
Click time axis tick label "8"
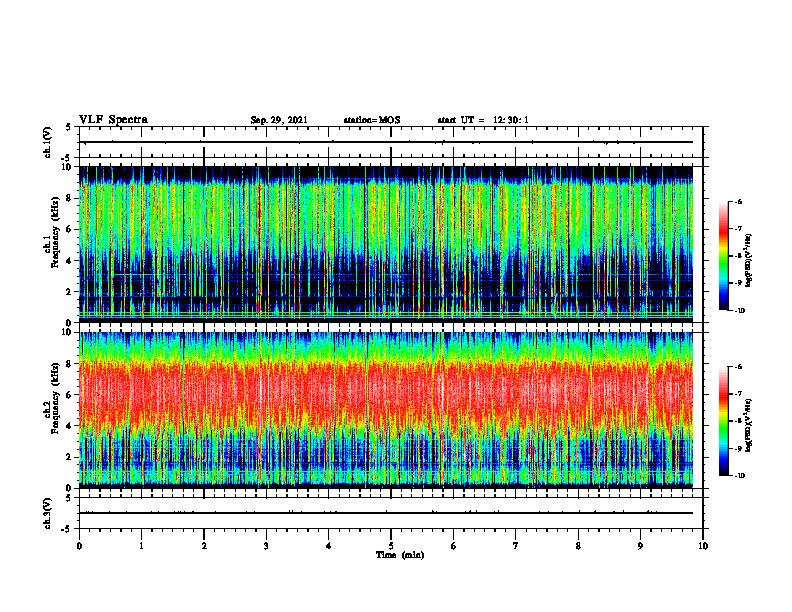coord(578,546)
